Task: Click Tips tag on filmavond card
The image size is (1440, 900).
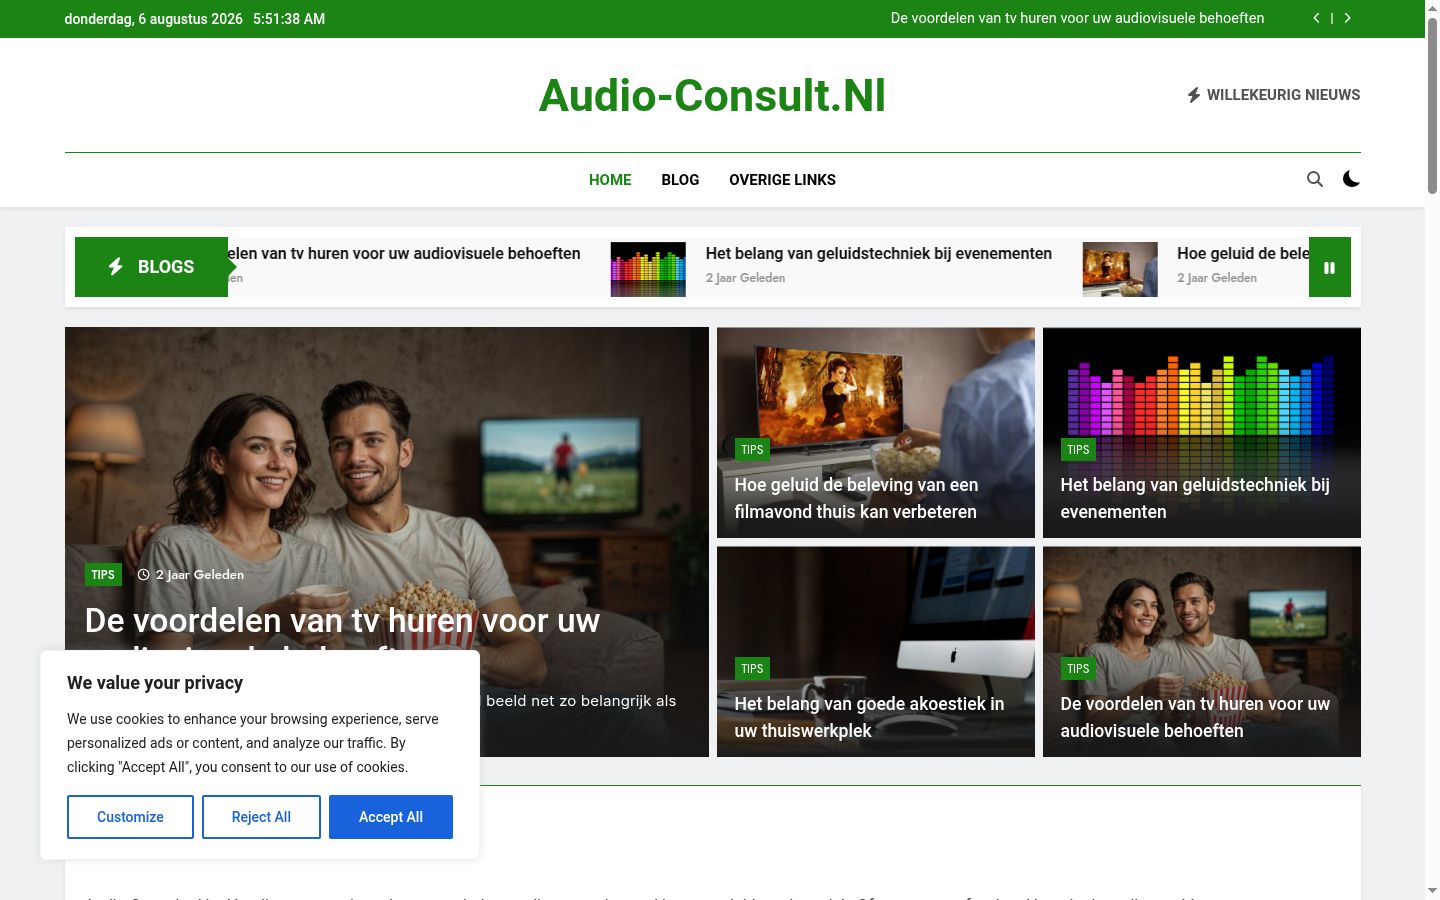Action: point(752,450)
